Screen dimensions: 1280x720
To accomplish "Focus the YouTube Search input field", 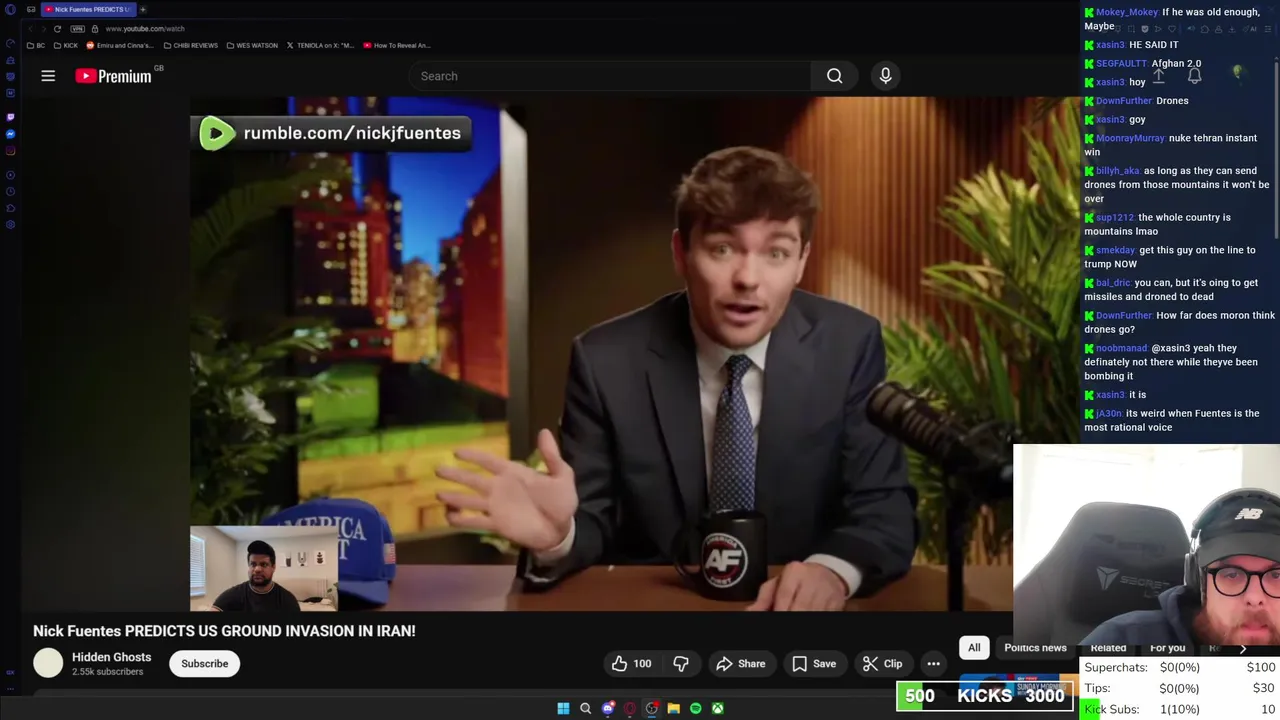I will pyautogui.click(x=610, y=76).
